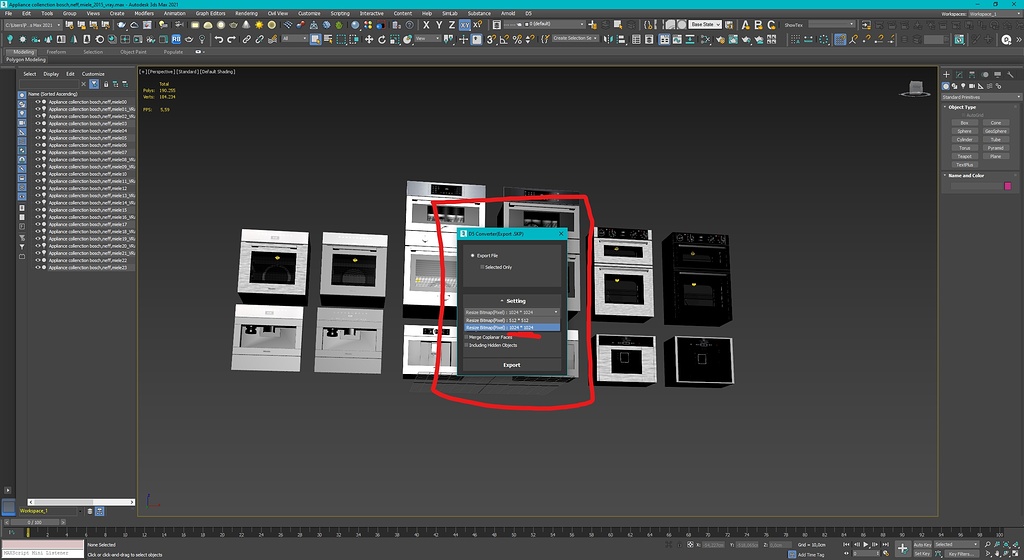Open the Create Selection Set dropdown
This screenshot has height=560, width=1024.
[x=575, y=39]
